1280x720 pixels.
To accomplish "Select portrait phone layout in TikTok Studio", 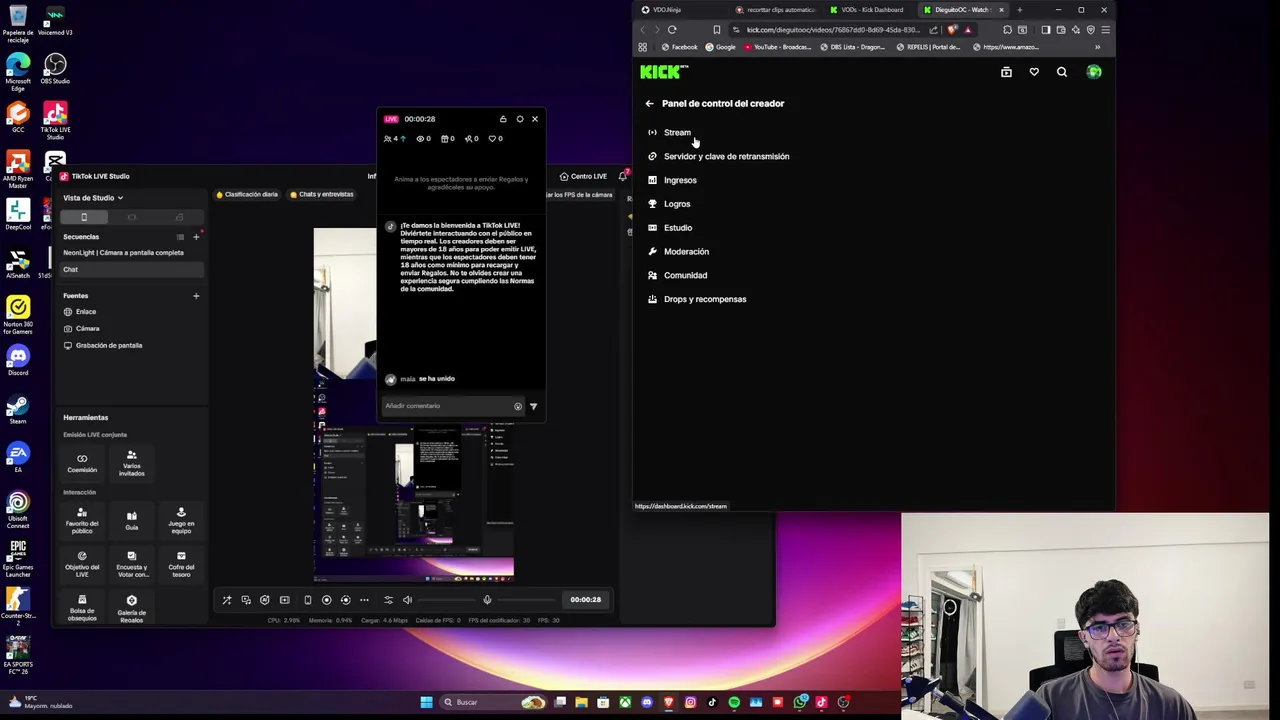I will tap(84, 217).
